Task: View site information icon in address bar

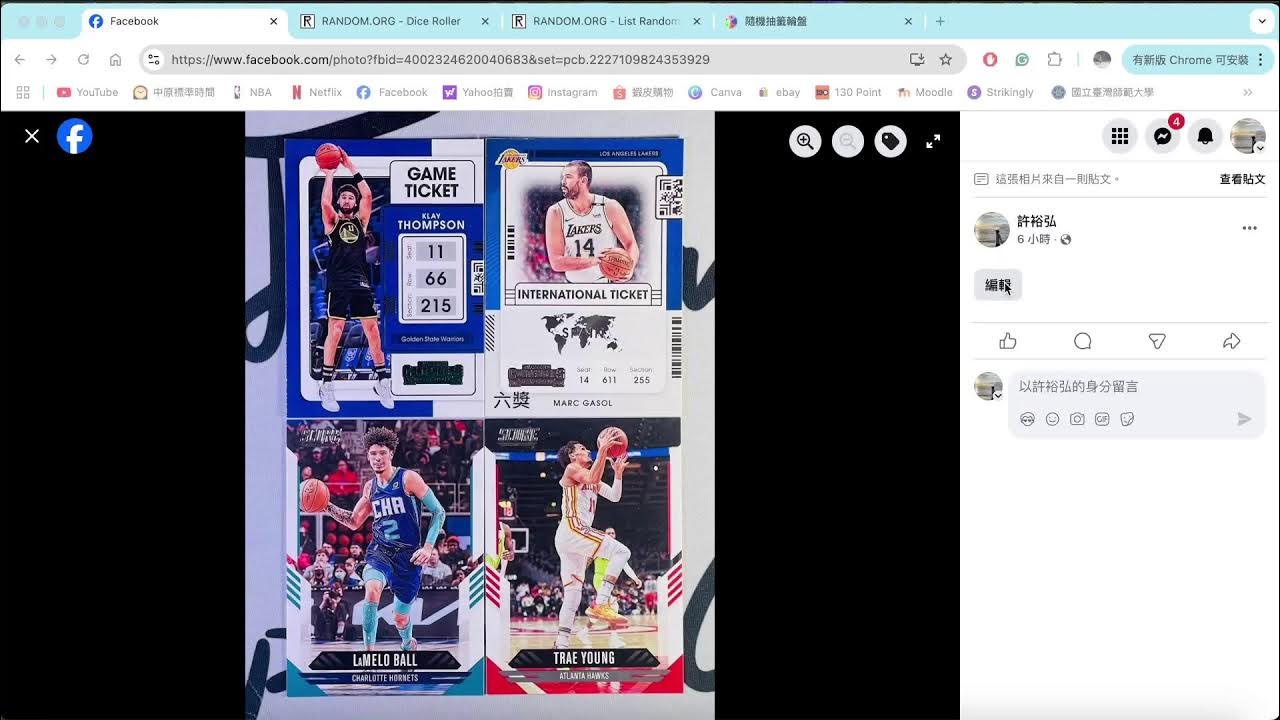Action: pyautogui.click(x=153, y=60)
